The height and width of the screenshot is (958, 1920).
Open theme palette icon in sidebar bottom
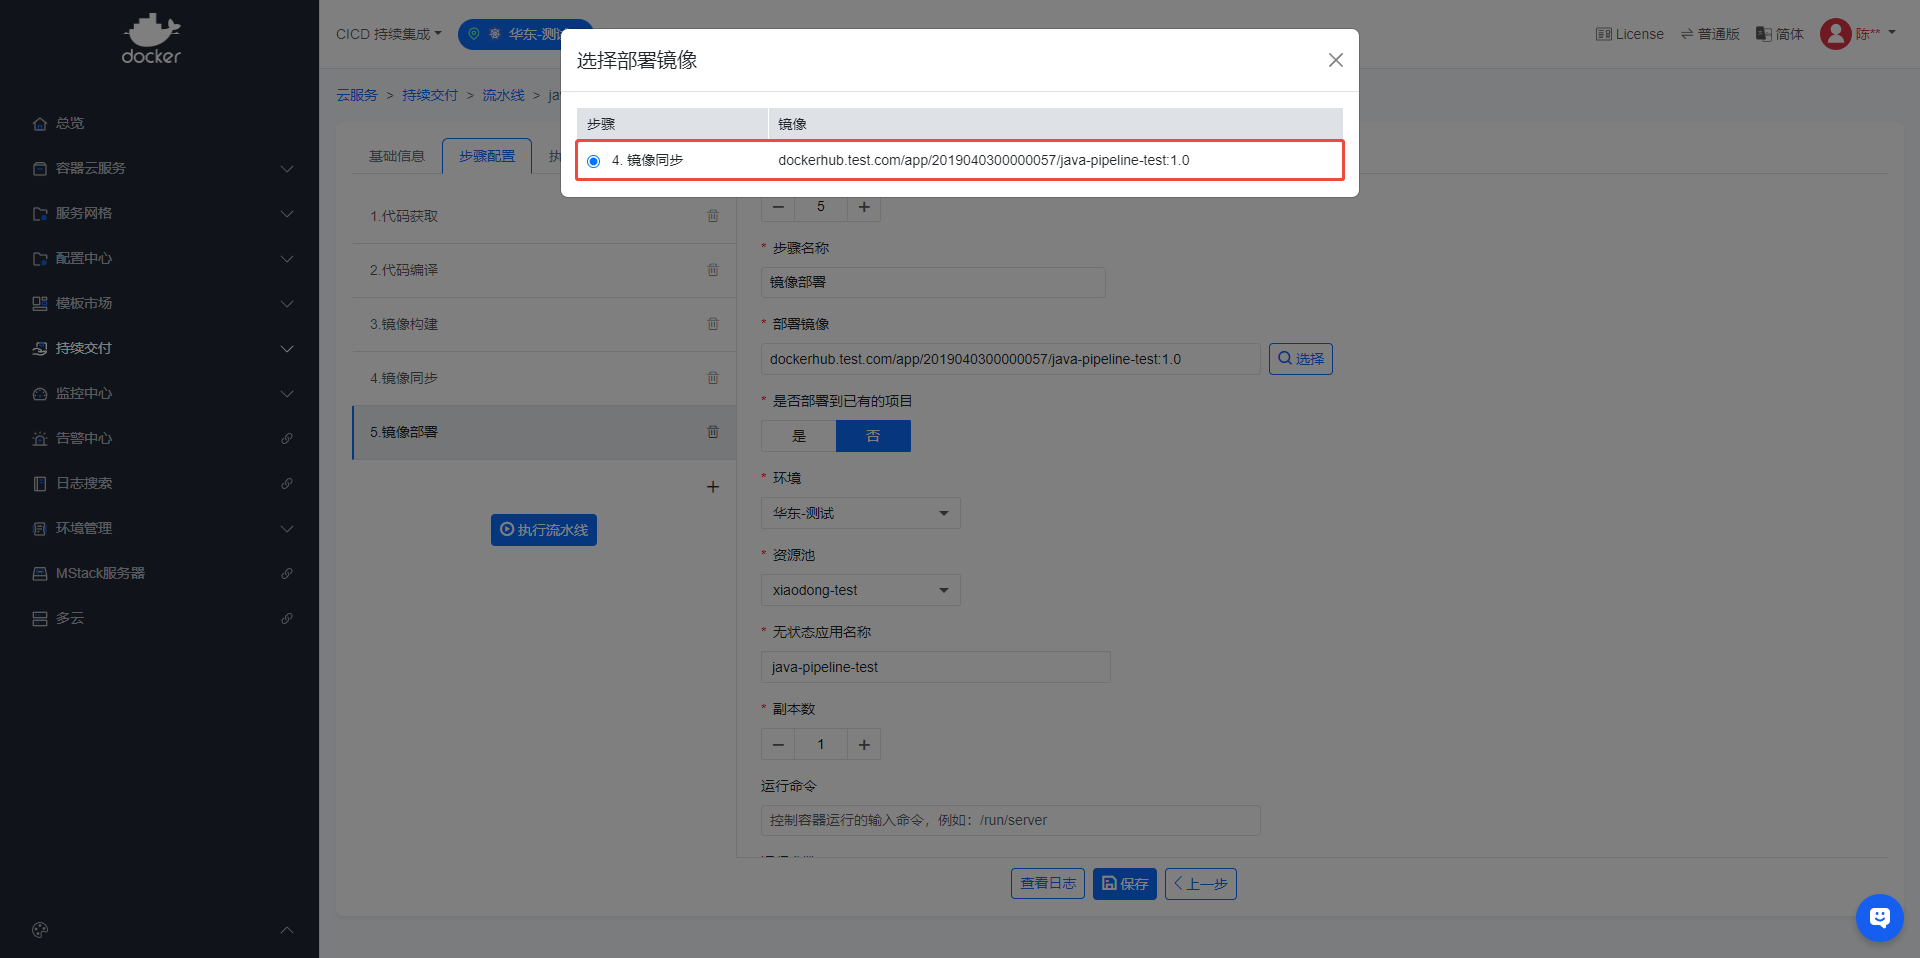(40, 930)
